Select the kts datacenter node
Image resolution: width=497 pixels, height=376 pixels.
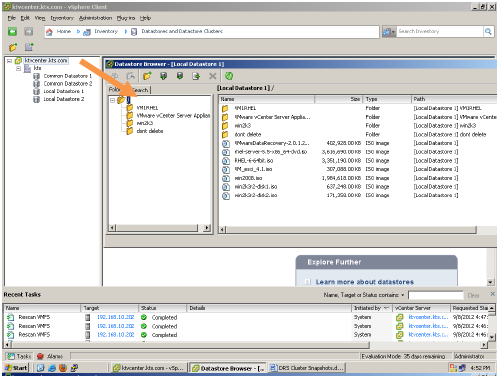click(37, 68)
